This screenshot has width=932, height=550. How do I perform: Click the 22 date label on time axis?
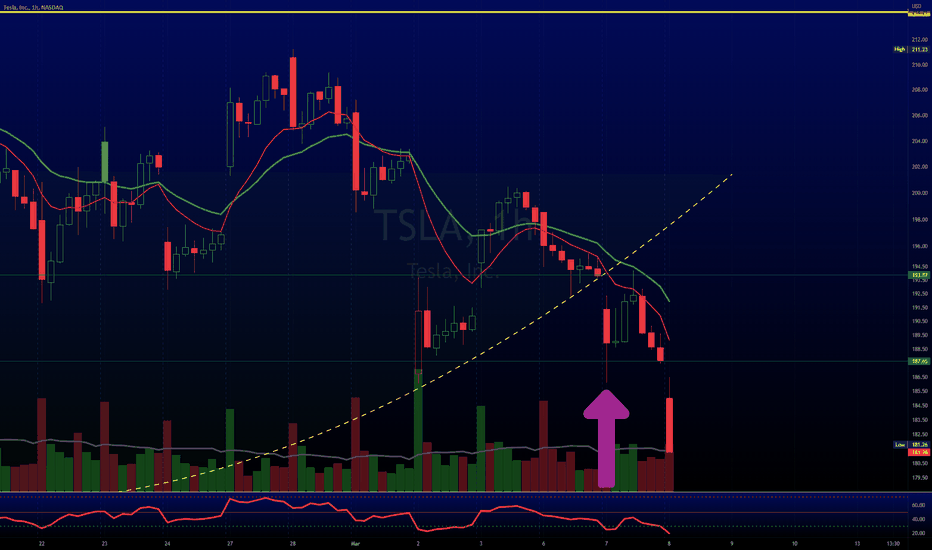42,543
